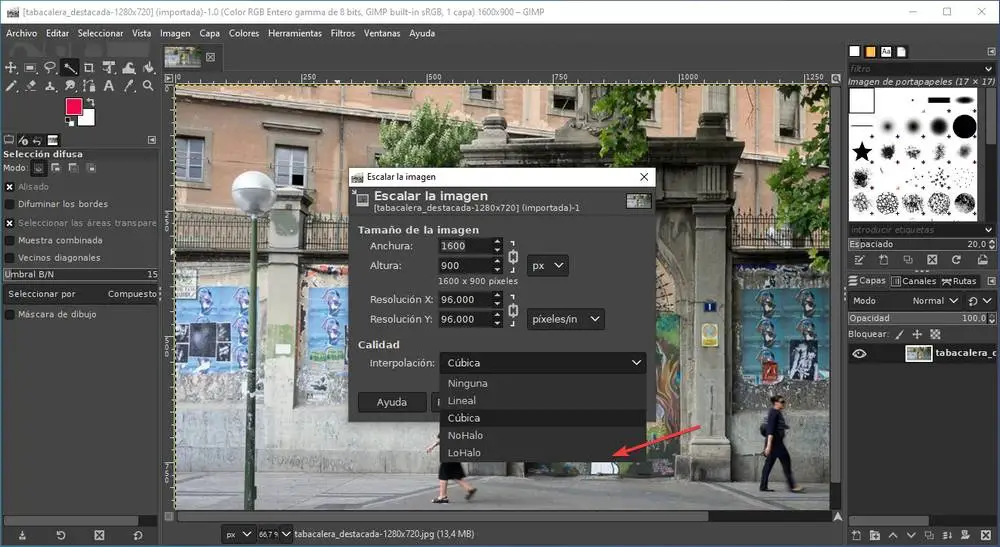Select the Free Select lasso tool
This screenshot has width=1000, height=547.
pyautogui.click(x=50, y=68)
